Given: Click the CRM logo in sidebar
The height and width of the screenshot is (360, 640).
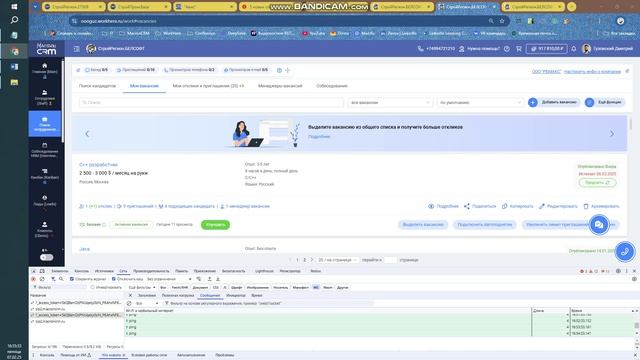Looking at the screenshot, I should [x=46, y=49].
